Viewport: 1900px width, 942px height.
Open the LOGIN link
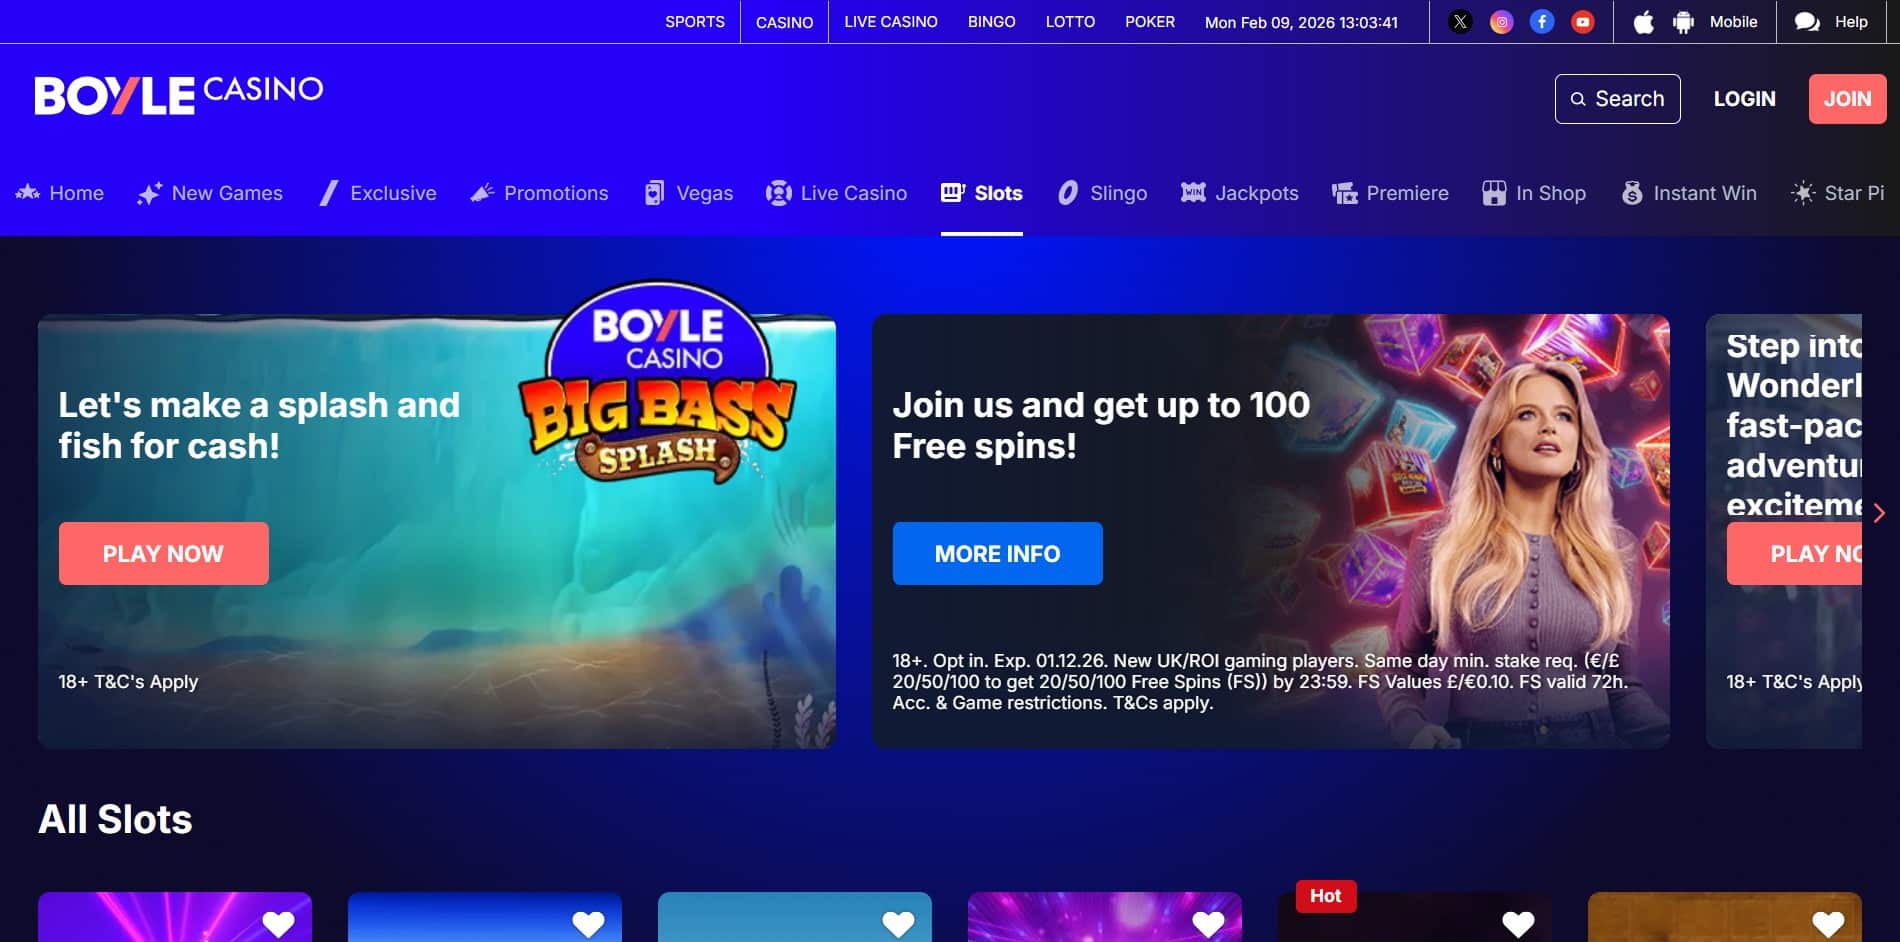click(1744, 99)
